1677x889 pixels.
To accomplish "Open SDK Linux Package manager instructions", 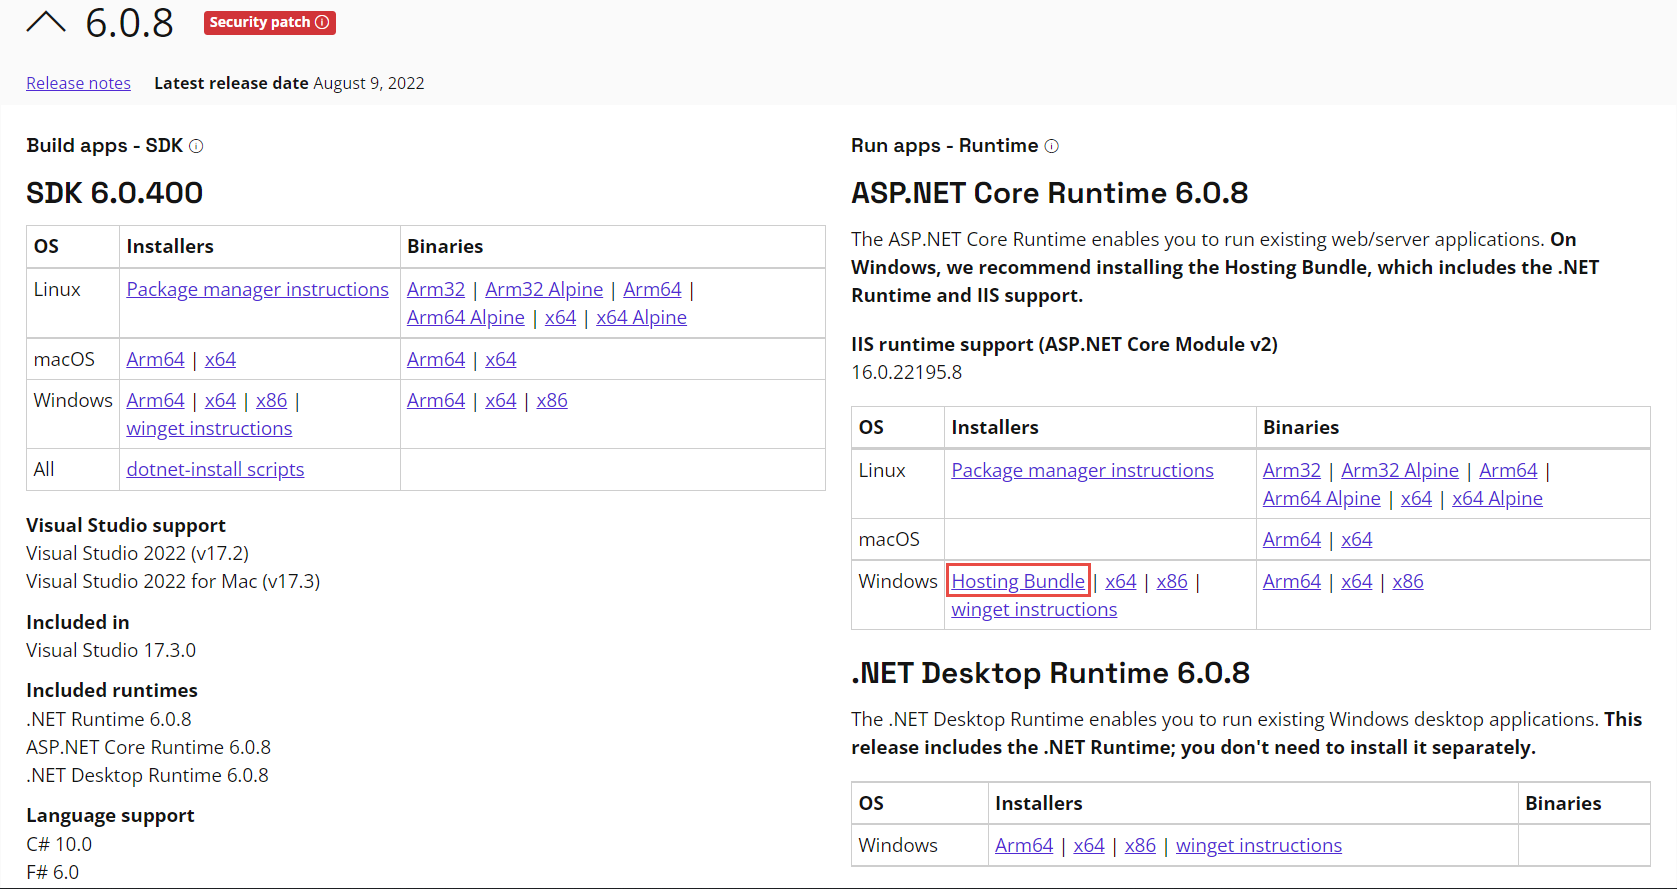I will coord(257,289).
